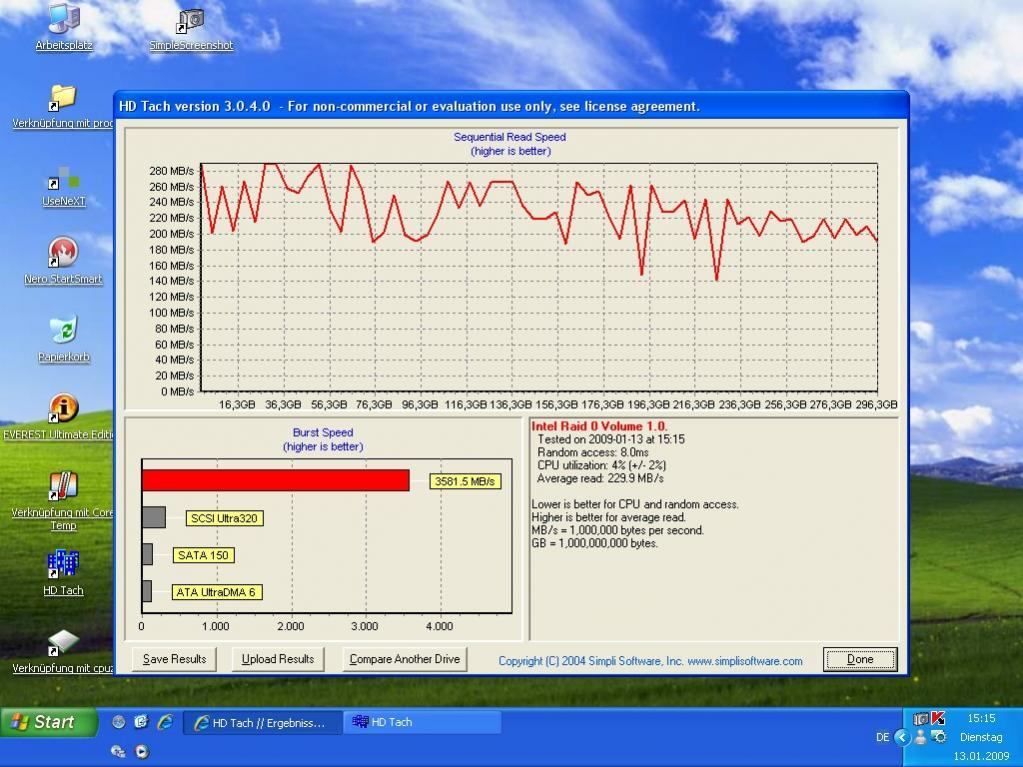This screenshot has width=1023, height=767.
Task: Click the Average read: 229.9 MB/s text
Action: pyautogui.click(x=600, y=478)
